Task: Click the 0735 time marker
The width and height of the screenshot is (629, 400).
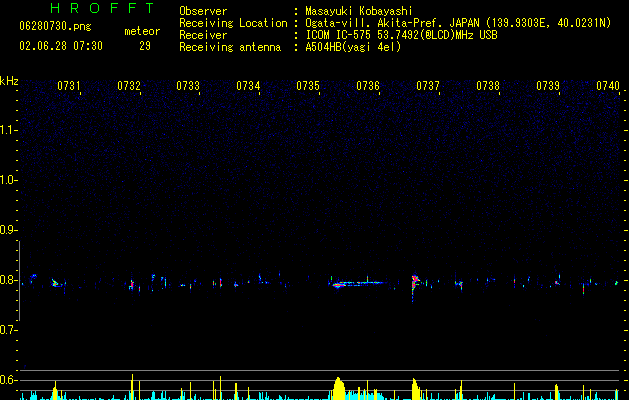Action: click(308, 86)
